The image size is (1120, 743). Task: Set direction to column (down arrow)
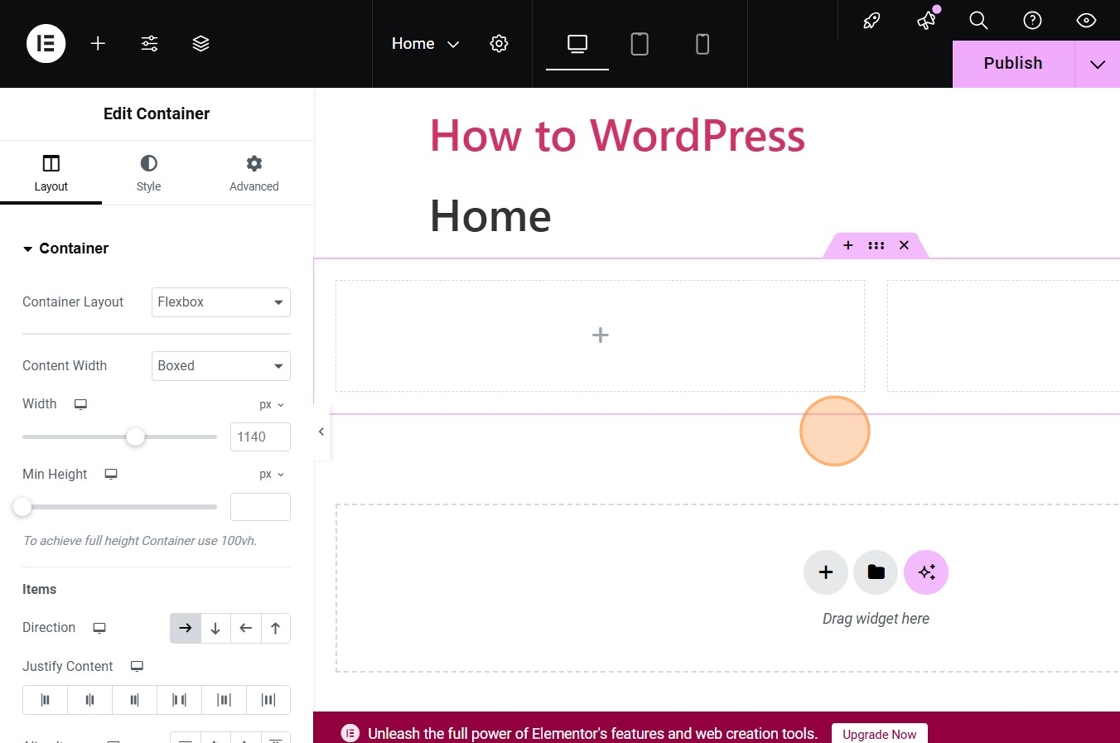coord(215,628)
